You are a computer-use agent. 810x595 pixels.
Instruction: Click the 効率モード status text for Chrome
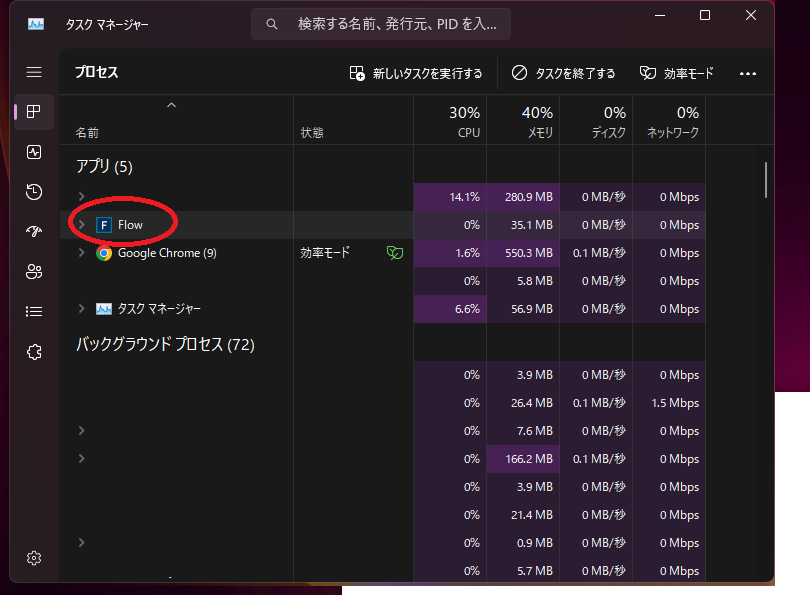tap(325, 253)
